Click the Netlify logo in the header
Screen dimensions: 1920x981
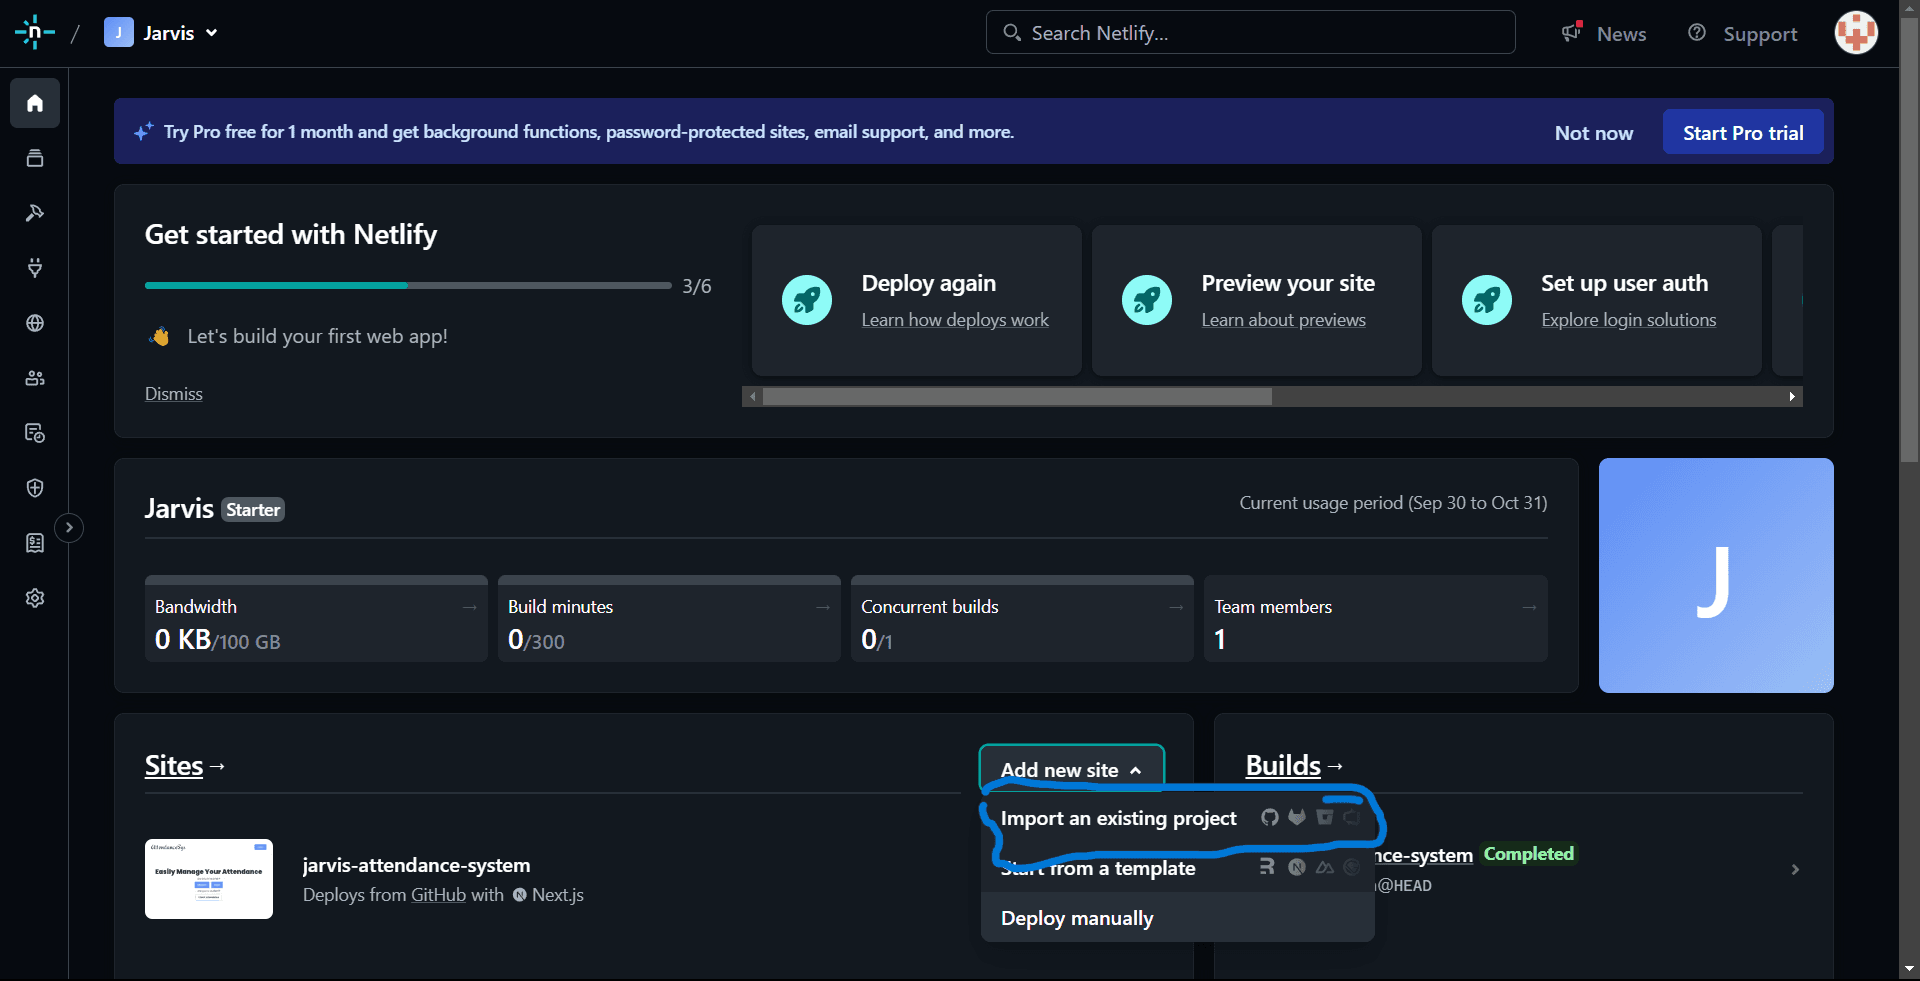35,33
